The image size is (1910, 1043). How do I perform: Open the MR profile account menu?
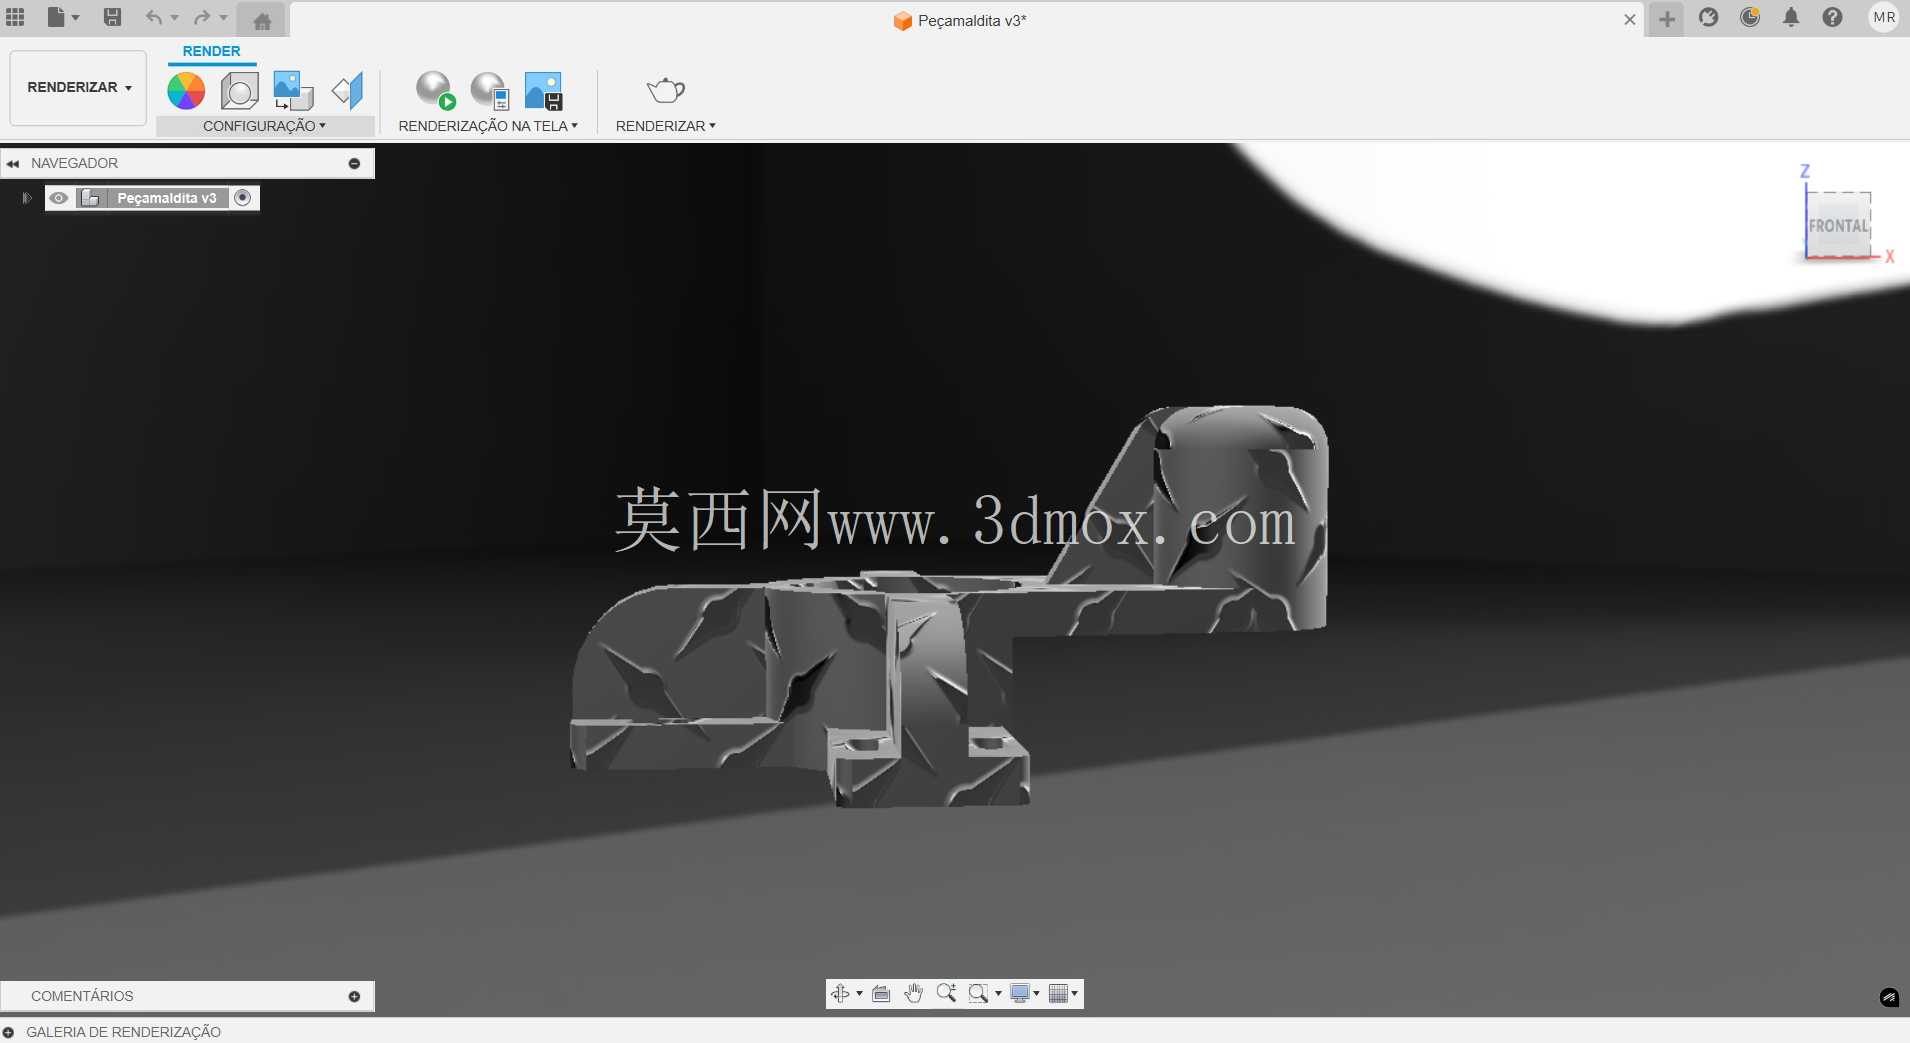point(1884,17)
